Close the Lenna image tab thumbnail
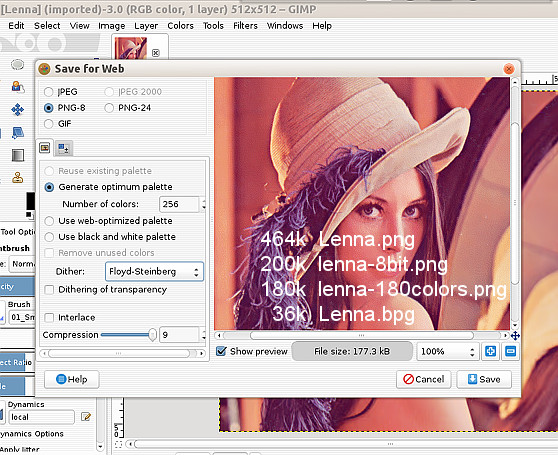This screenshot has height=455, width=558. (x=156, y=53)
